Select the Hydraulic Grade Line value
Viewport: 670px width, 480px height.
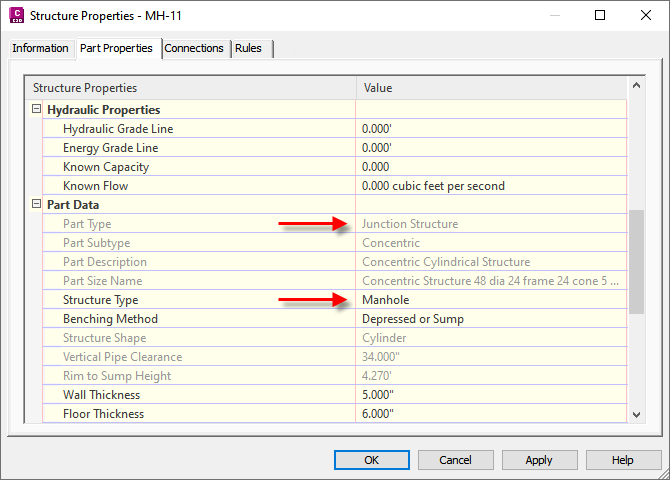pyautogui.click(x=490, y=129)
